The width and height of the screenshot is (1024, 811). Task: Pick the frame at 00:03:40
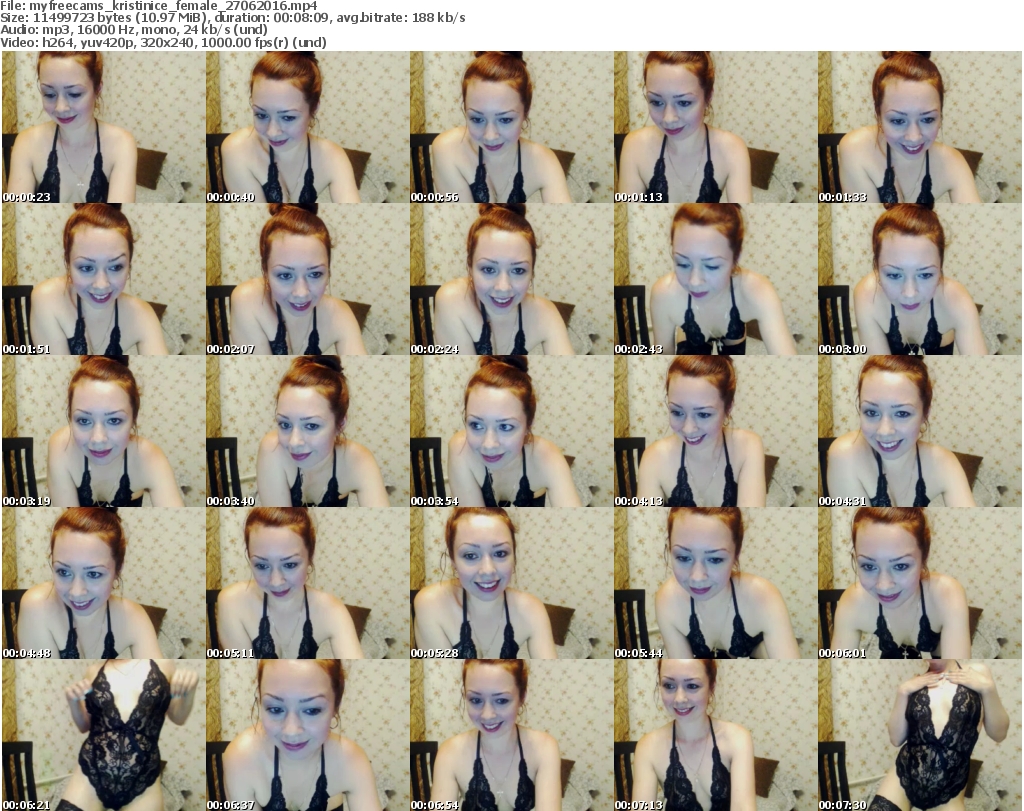pos(308,431)
